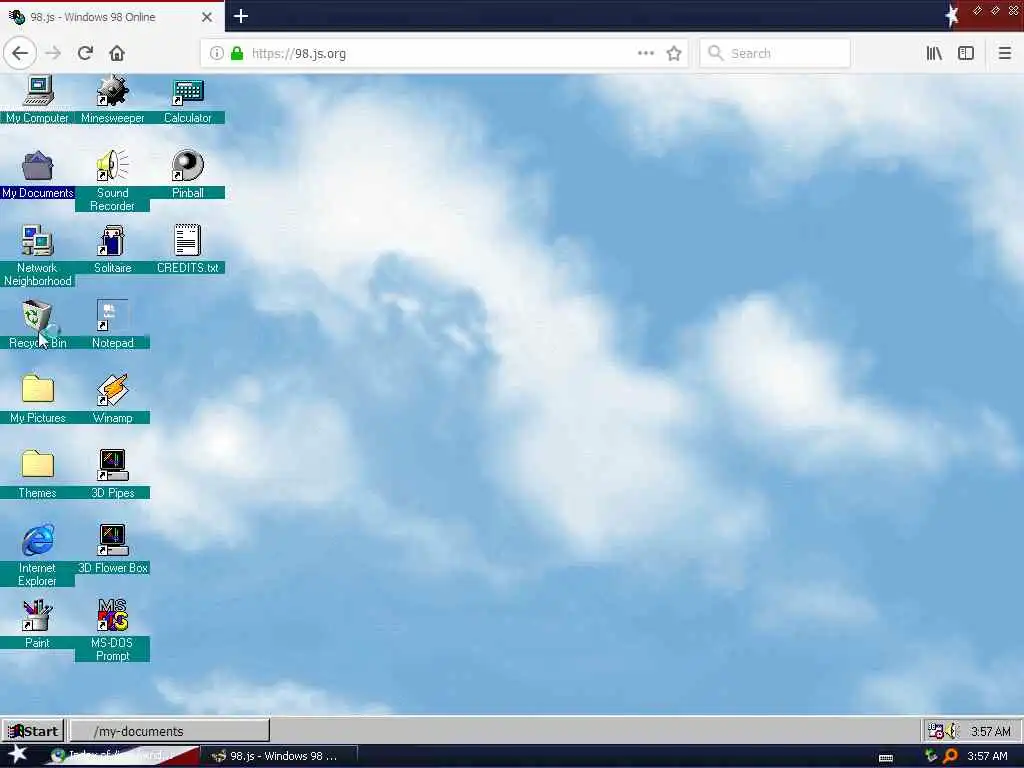The image size is (1024, 768).
Task: Switch to the 'Index of' host taskbar window
Action: pos(121,756)
